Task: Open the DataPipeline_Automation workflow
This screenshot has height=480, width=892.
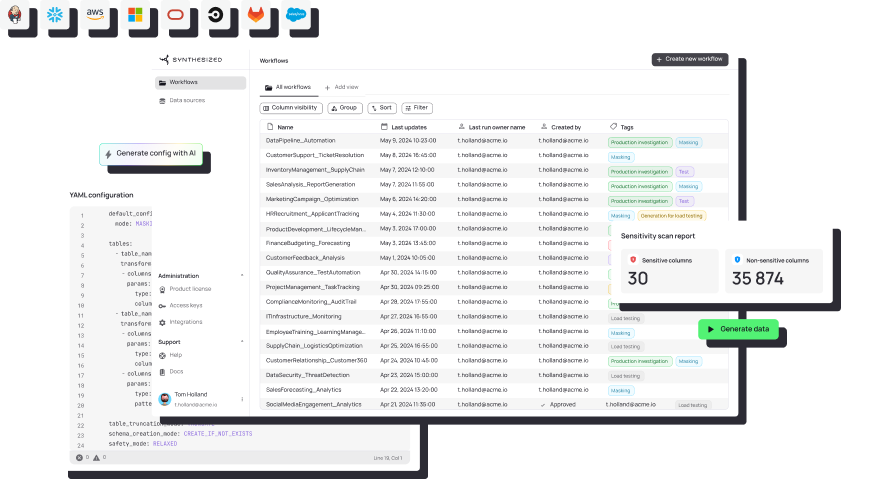Action: pyautogui.click(x=300, y=141)
